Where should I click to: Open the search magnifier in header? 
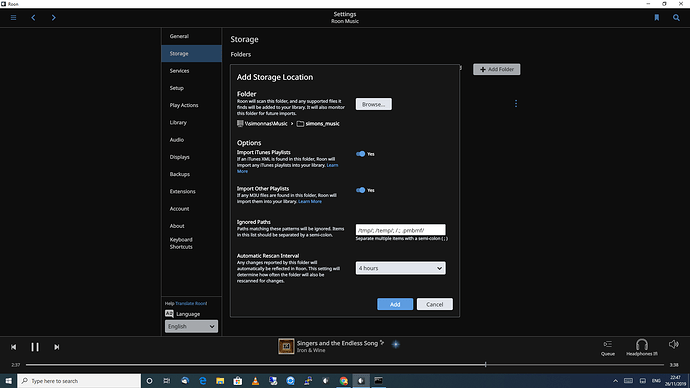click(x=676, y=18)
